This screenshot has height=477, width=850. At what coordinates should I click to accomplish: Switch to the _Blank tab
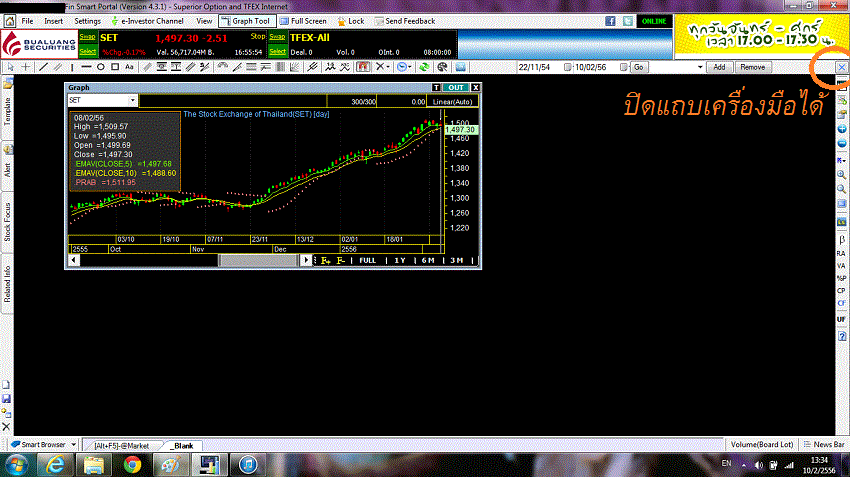(184, 446)
